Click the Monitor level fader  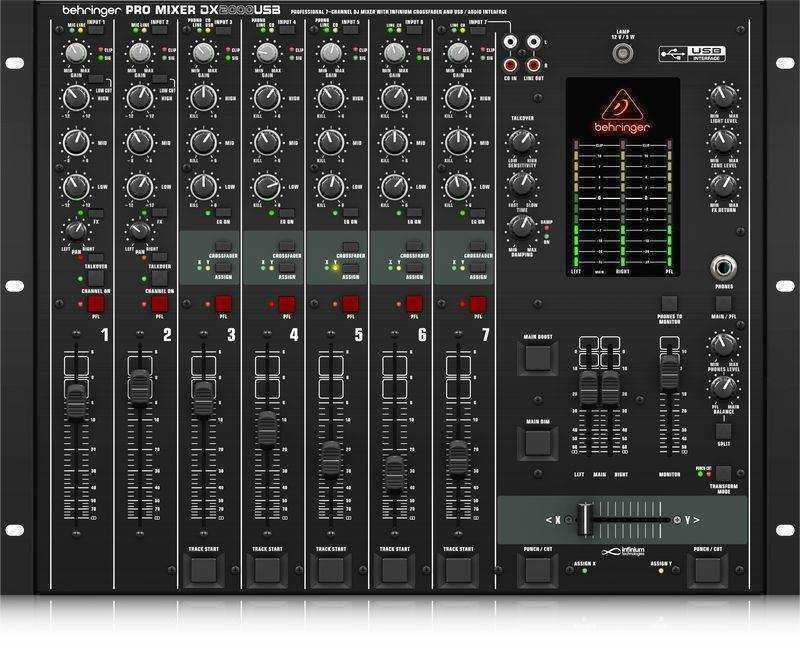coord(669,371)
